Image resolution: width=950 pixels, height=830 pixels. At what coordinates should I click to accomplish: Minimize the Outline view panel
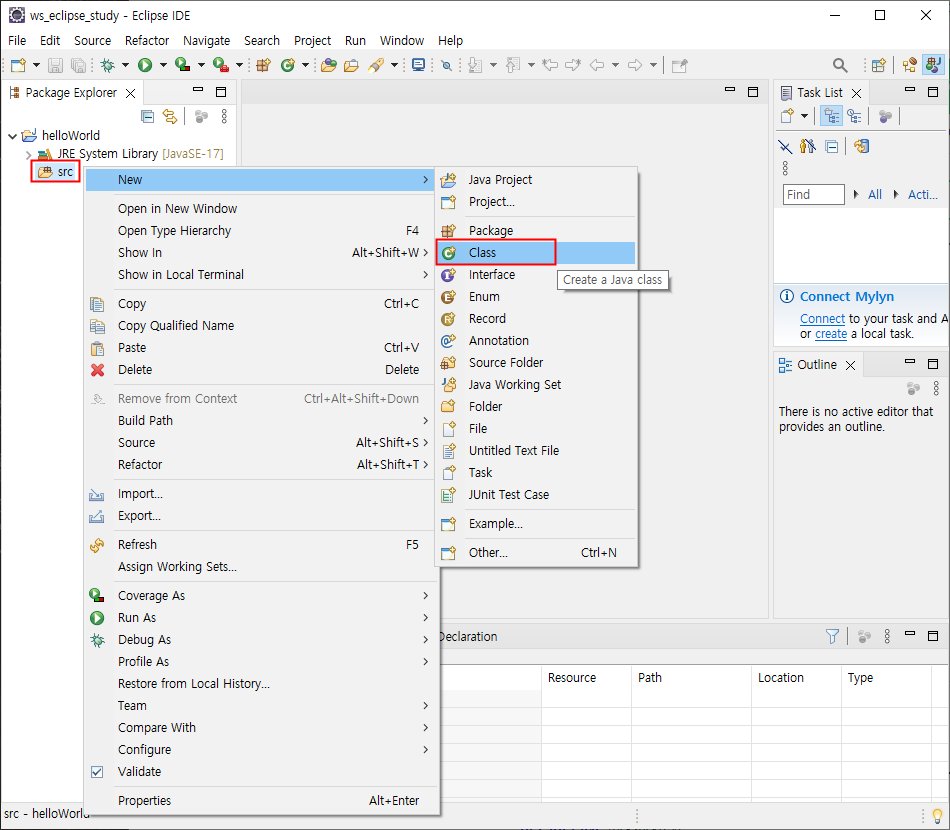[x=909, y=362]
